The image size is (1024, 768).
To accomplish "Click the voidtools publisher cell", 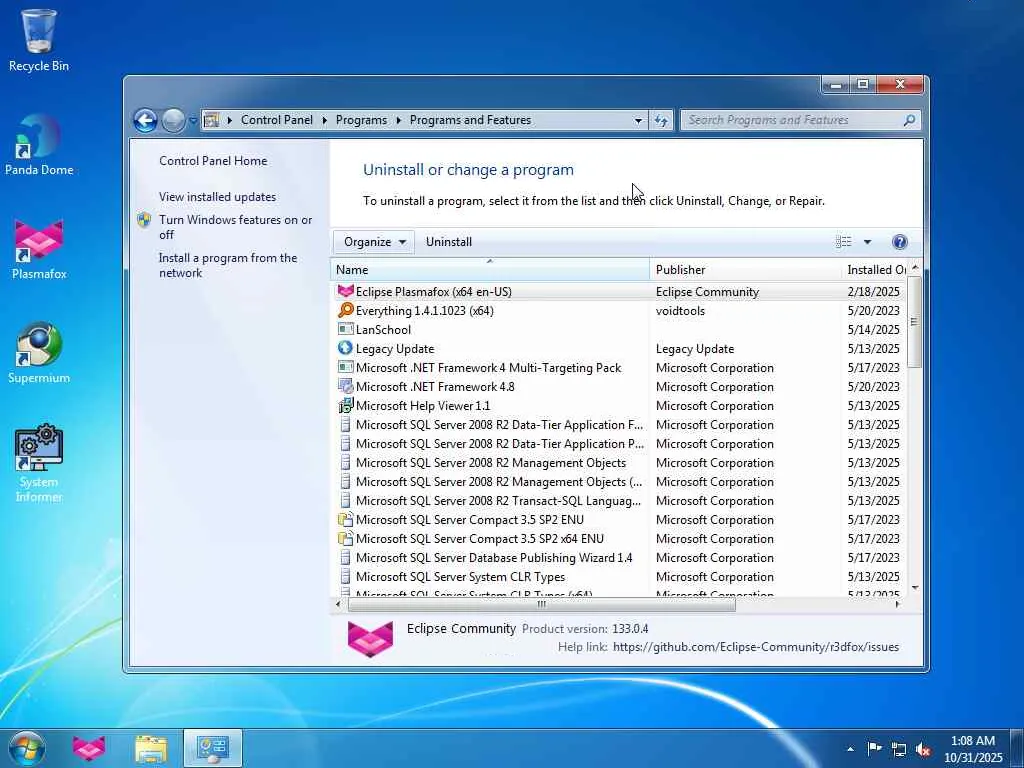I will click(x=680, y=310).
